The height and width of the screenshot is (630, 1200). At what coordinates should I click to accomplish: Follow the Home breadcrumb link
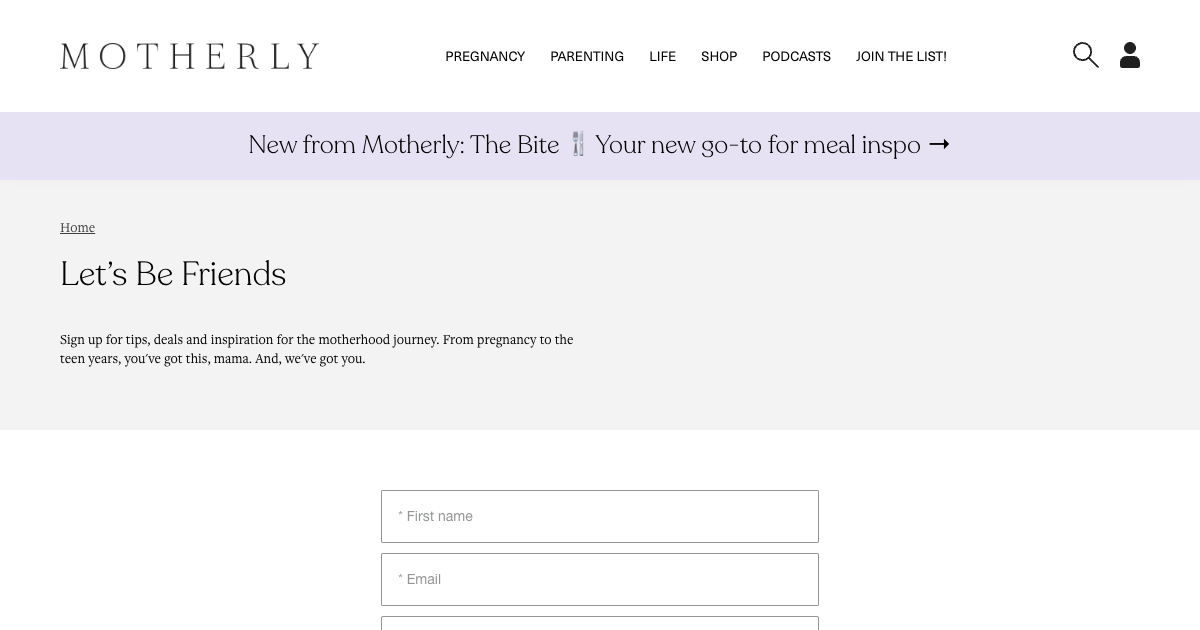point(77,228)
